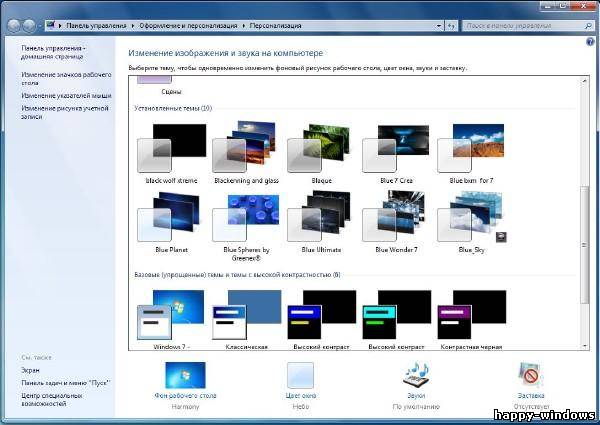This screenshot has width=600, height=425.
Task: Select the Контрастная черная theme
Action: point(471,320)
